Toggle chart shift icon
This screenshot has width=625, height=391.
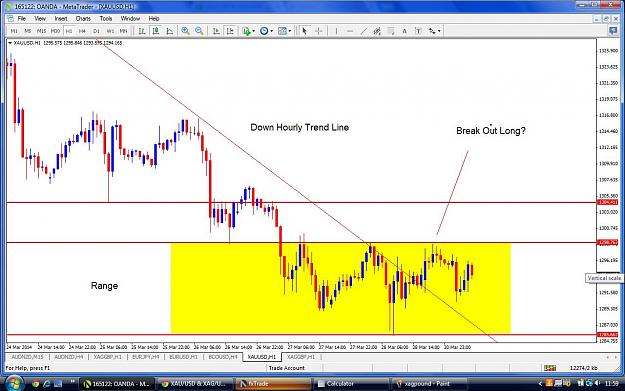(x=230, y=31)
